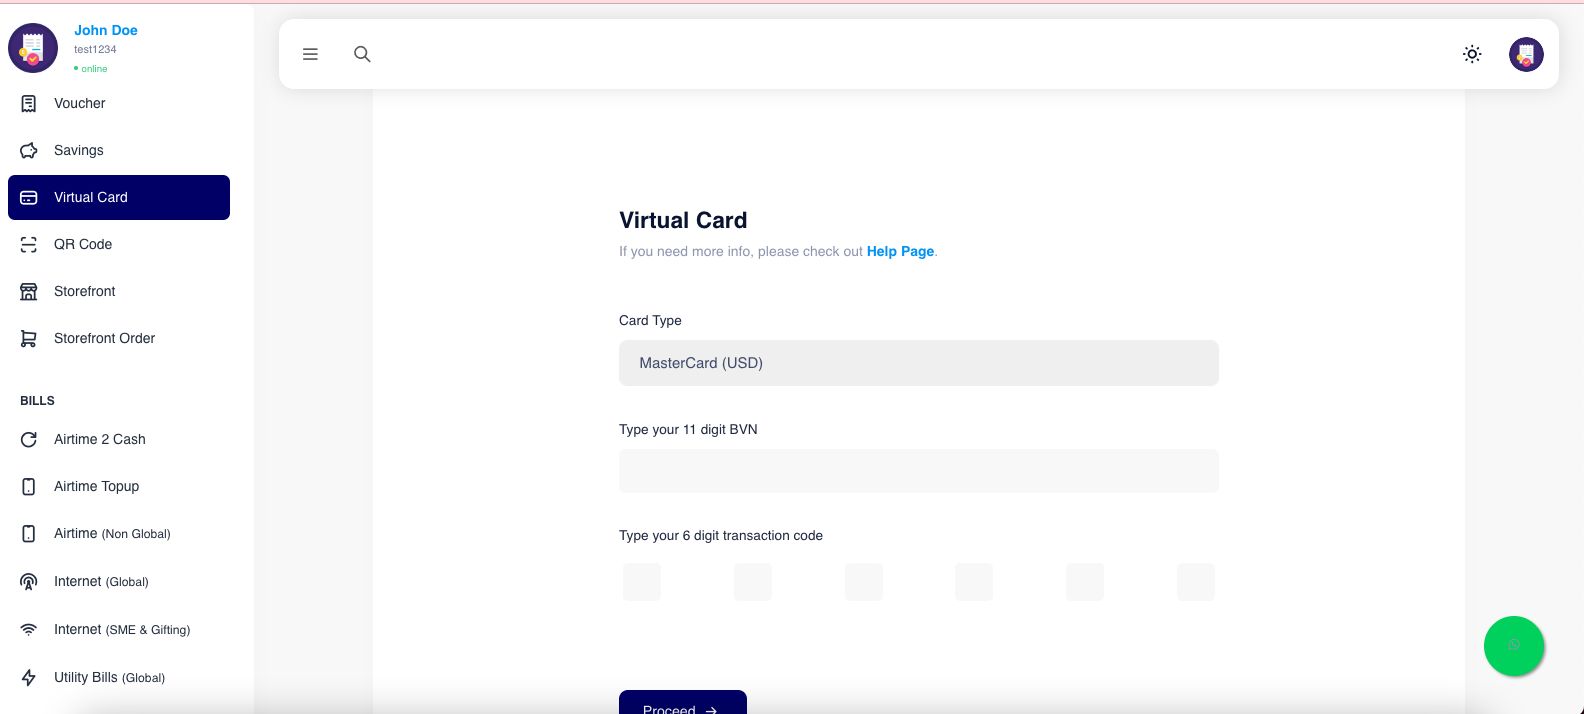Focus the 11 digit BVN field
This screenshot has height=714, width=1584.
[x=918, y=471]
